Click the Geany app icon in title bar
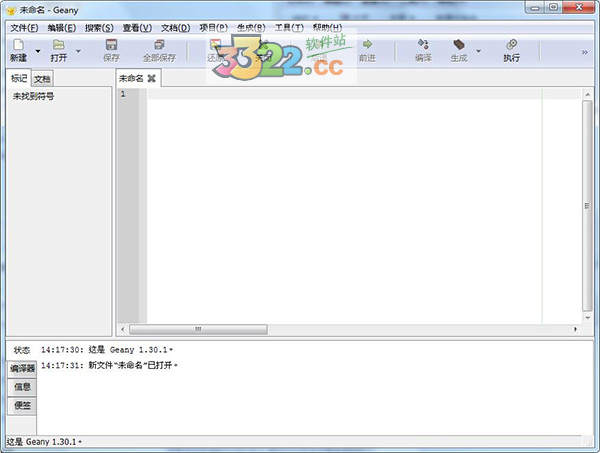Screen dimensions: 600x453 [11, 11]
